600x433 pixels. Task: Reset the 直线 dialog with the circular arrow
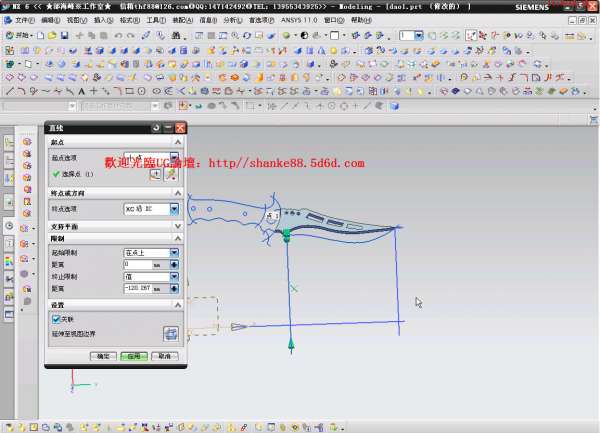[x=156, y=128]
